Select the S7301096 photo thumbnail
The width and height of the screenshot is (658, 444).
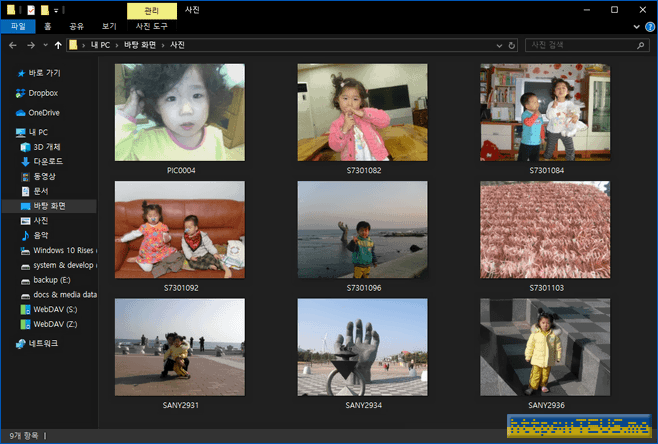362,229
